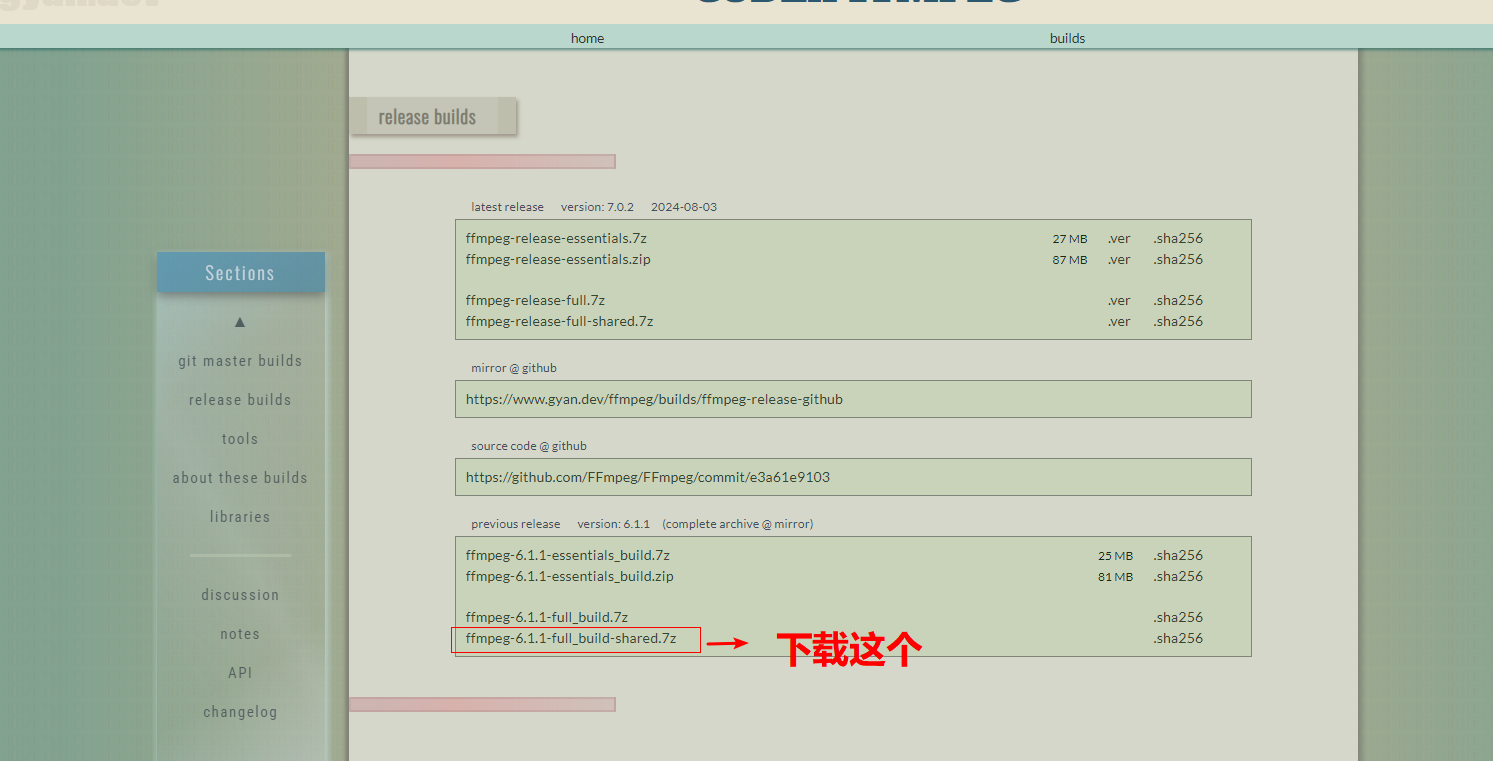
Task: Click the Sections panel header
Action: click(x=240, y=273)
